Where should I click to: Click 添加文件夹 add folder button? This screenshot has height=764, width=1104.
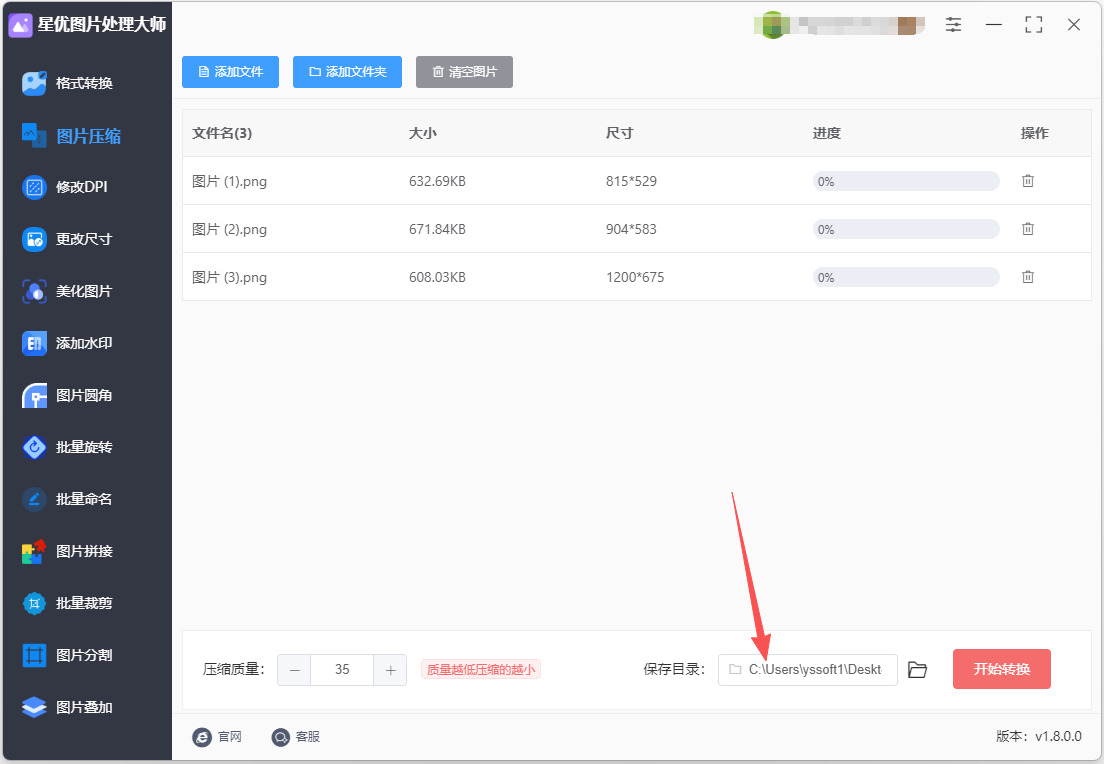point(347,72)
